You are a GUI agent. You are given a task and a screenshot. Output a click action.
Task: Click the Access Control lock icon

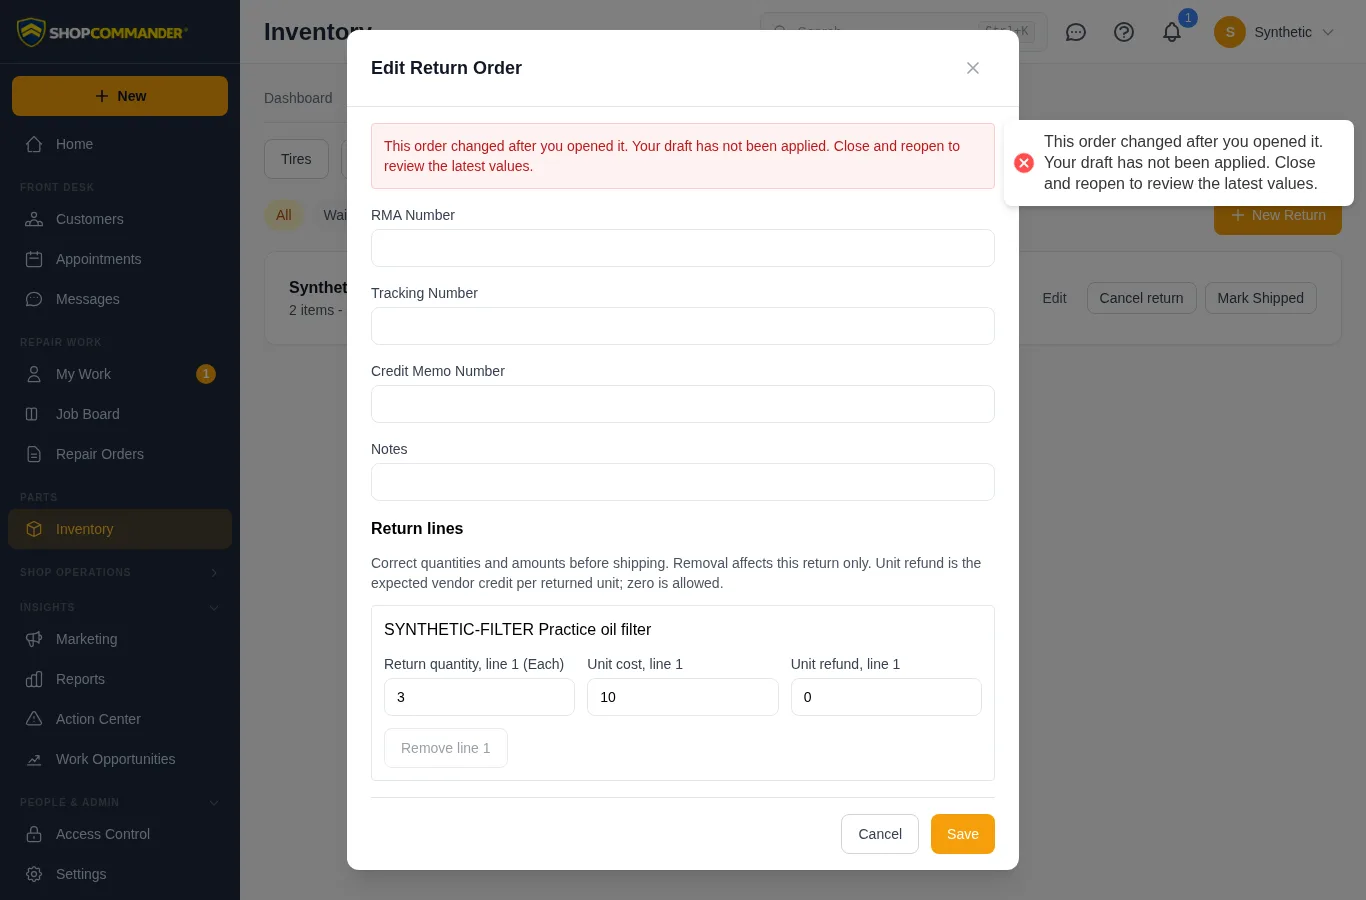pyautogui.click(x=34, y=834)
